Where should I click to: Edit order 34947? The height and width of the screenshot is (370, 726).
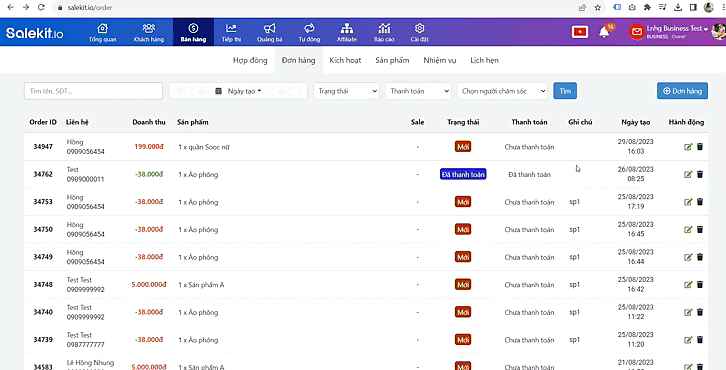[x=688, y=147]
